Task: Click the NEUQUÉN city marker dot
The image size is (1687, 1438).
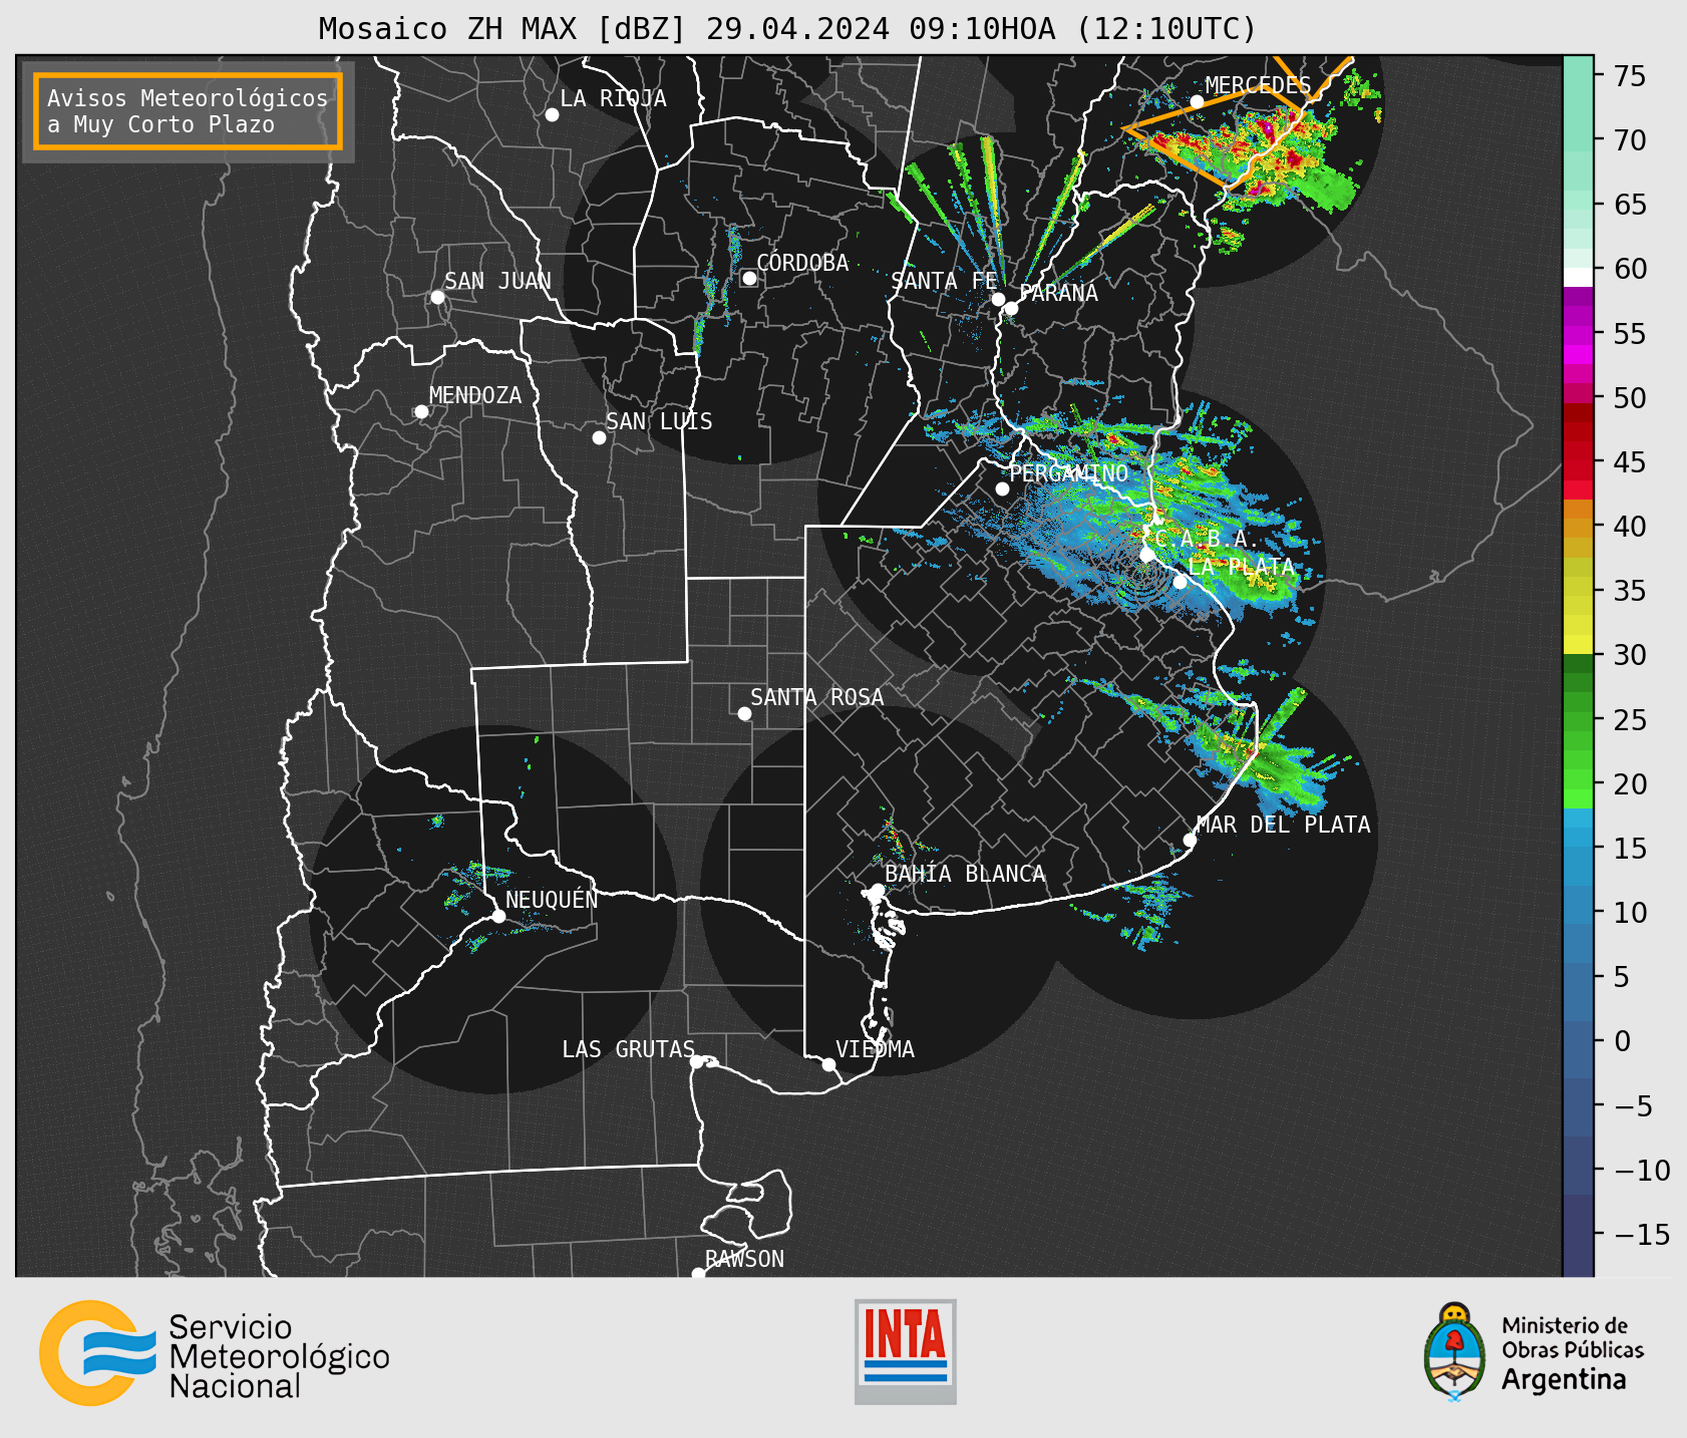Action: coord(498,916)
